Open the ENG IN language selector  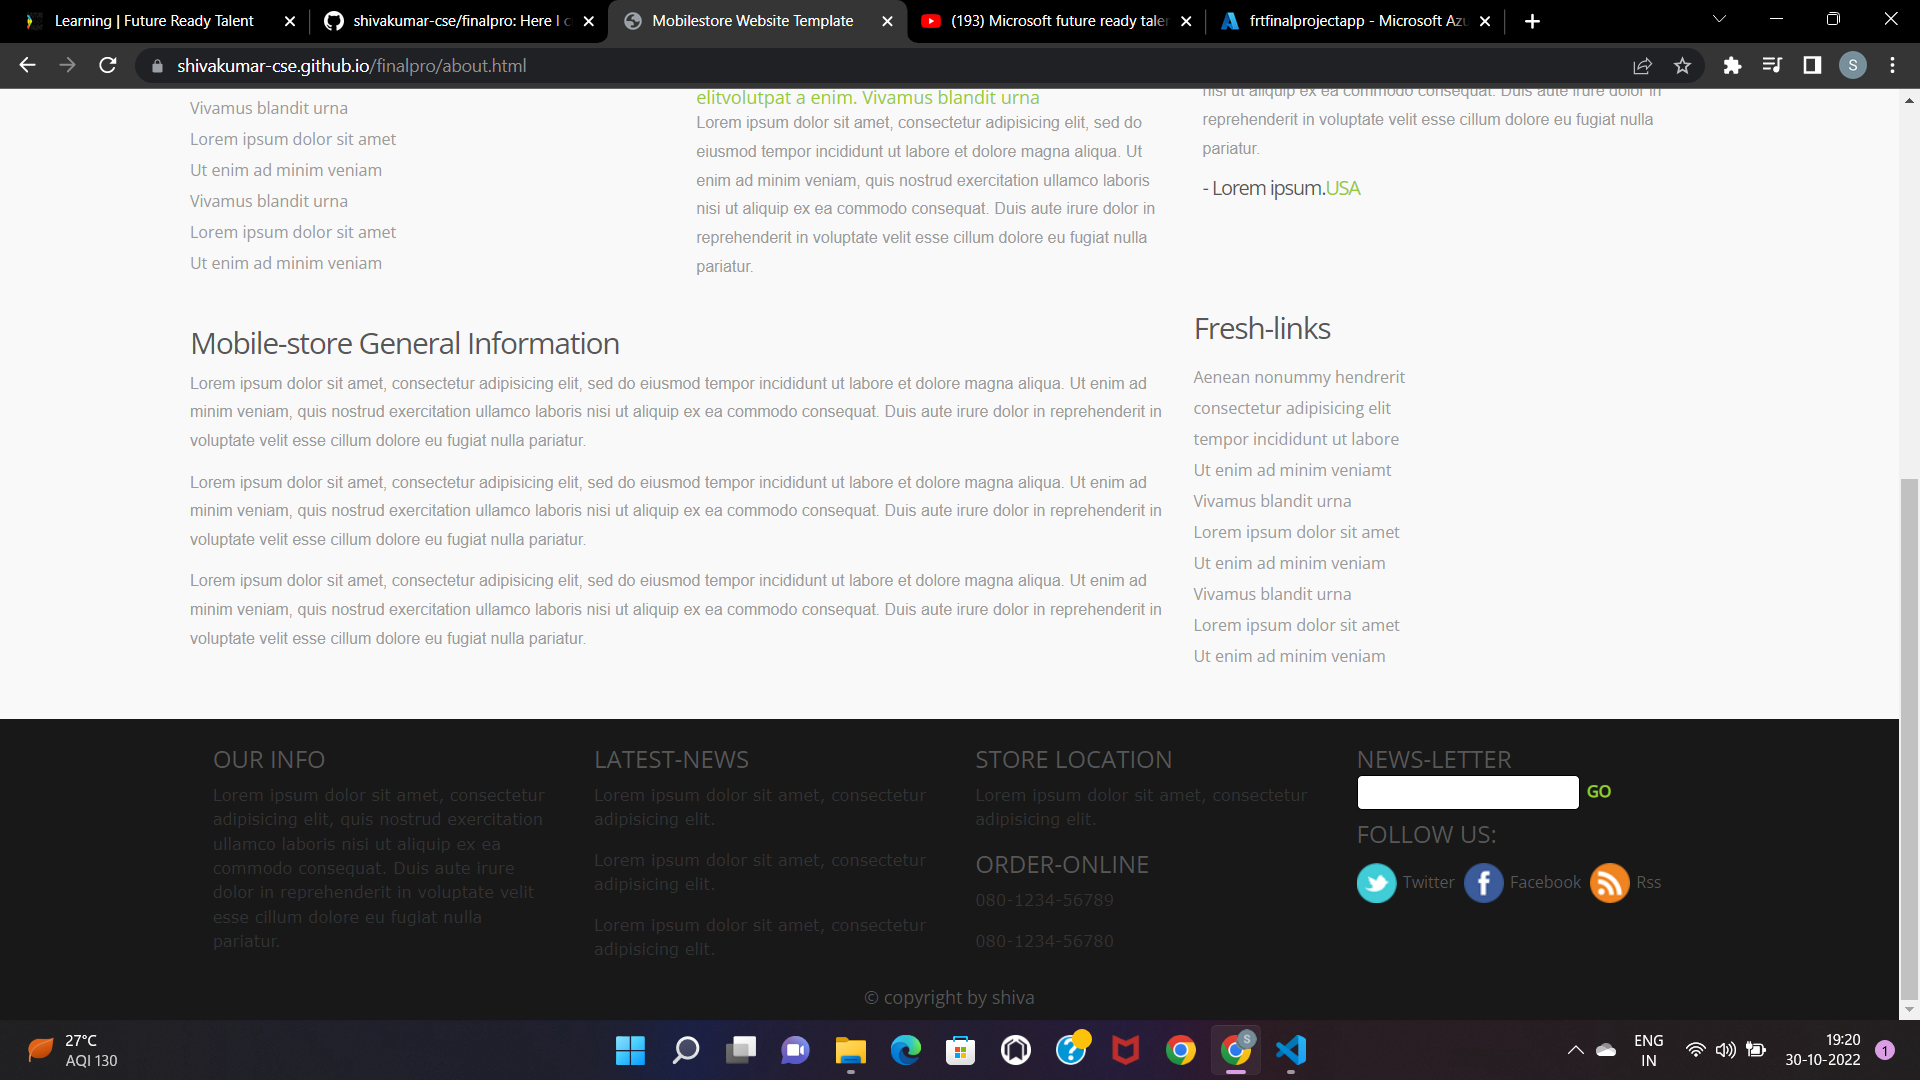pos(1648,1049)
